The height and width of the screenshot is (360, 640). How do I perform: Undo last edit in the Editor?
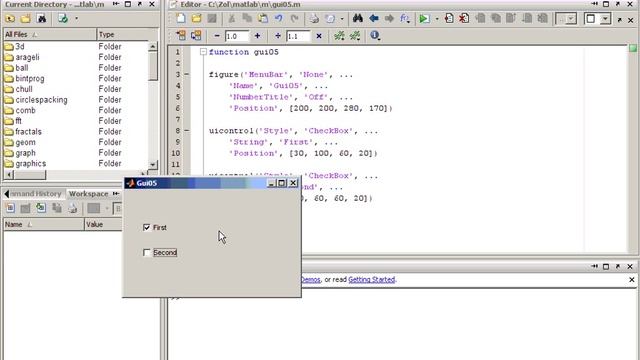point(279,18)
